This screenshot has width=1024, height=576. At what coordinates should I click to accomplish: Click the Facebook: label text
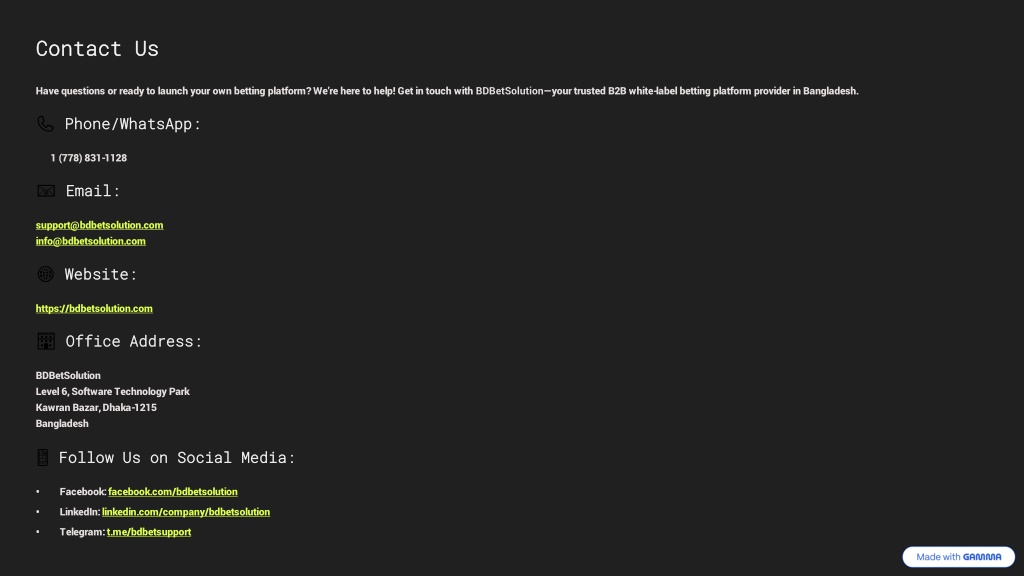coord(83,492)
